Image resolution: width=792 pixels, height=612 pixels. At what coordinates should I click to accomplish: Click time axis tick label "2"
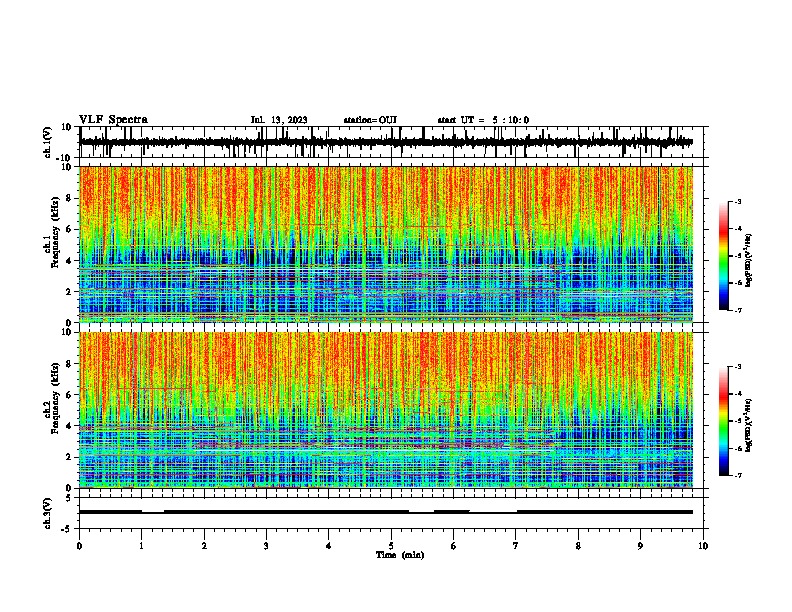[204, 546]
